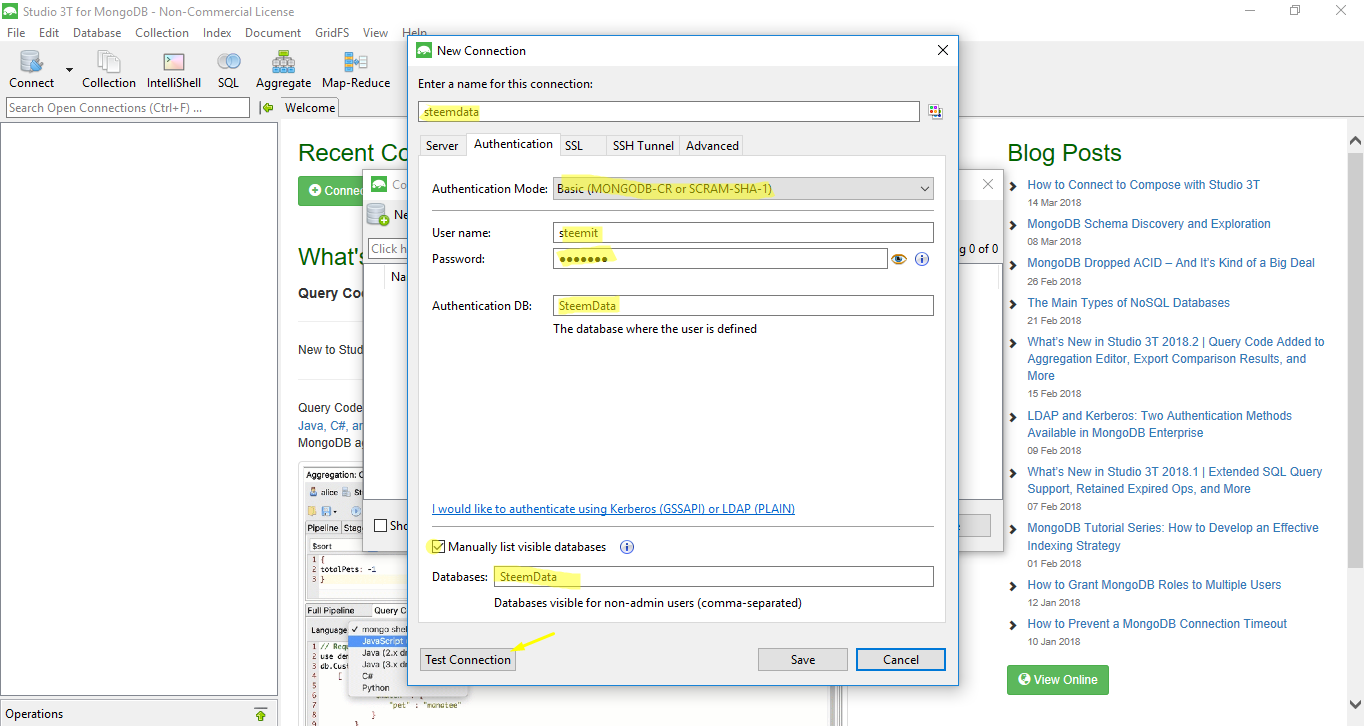
Task: Click the "14 Mar 2018" blog date
Action: 1054,203
